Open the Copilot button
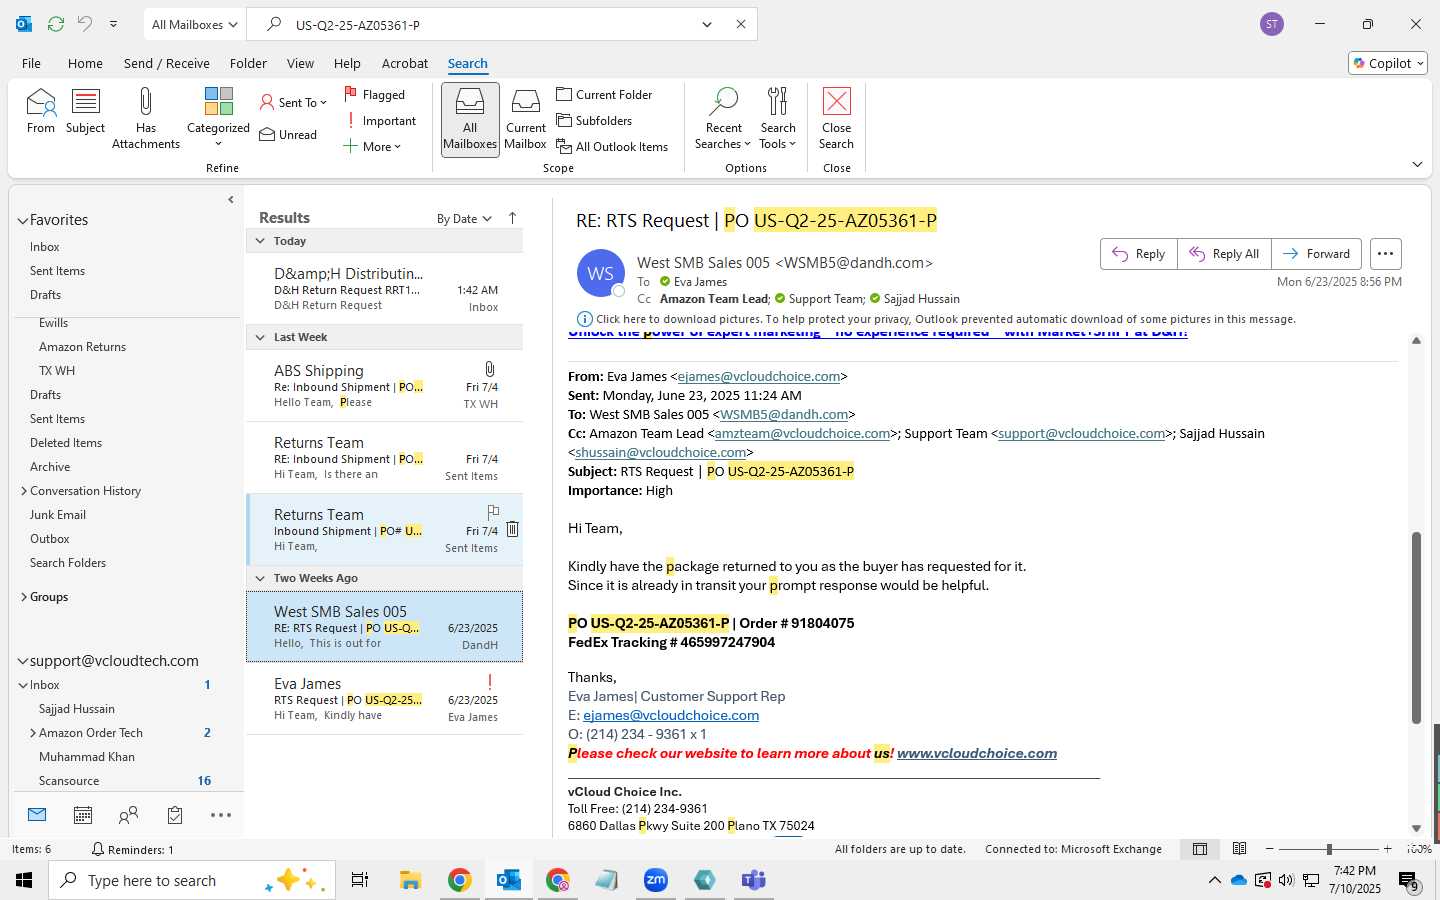This screenshot has width=1440, height=900. (1388, 63)
